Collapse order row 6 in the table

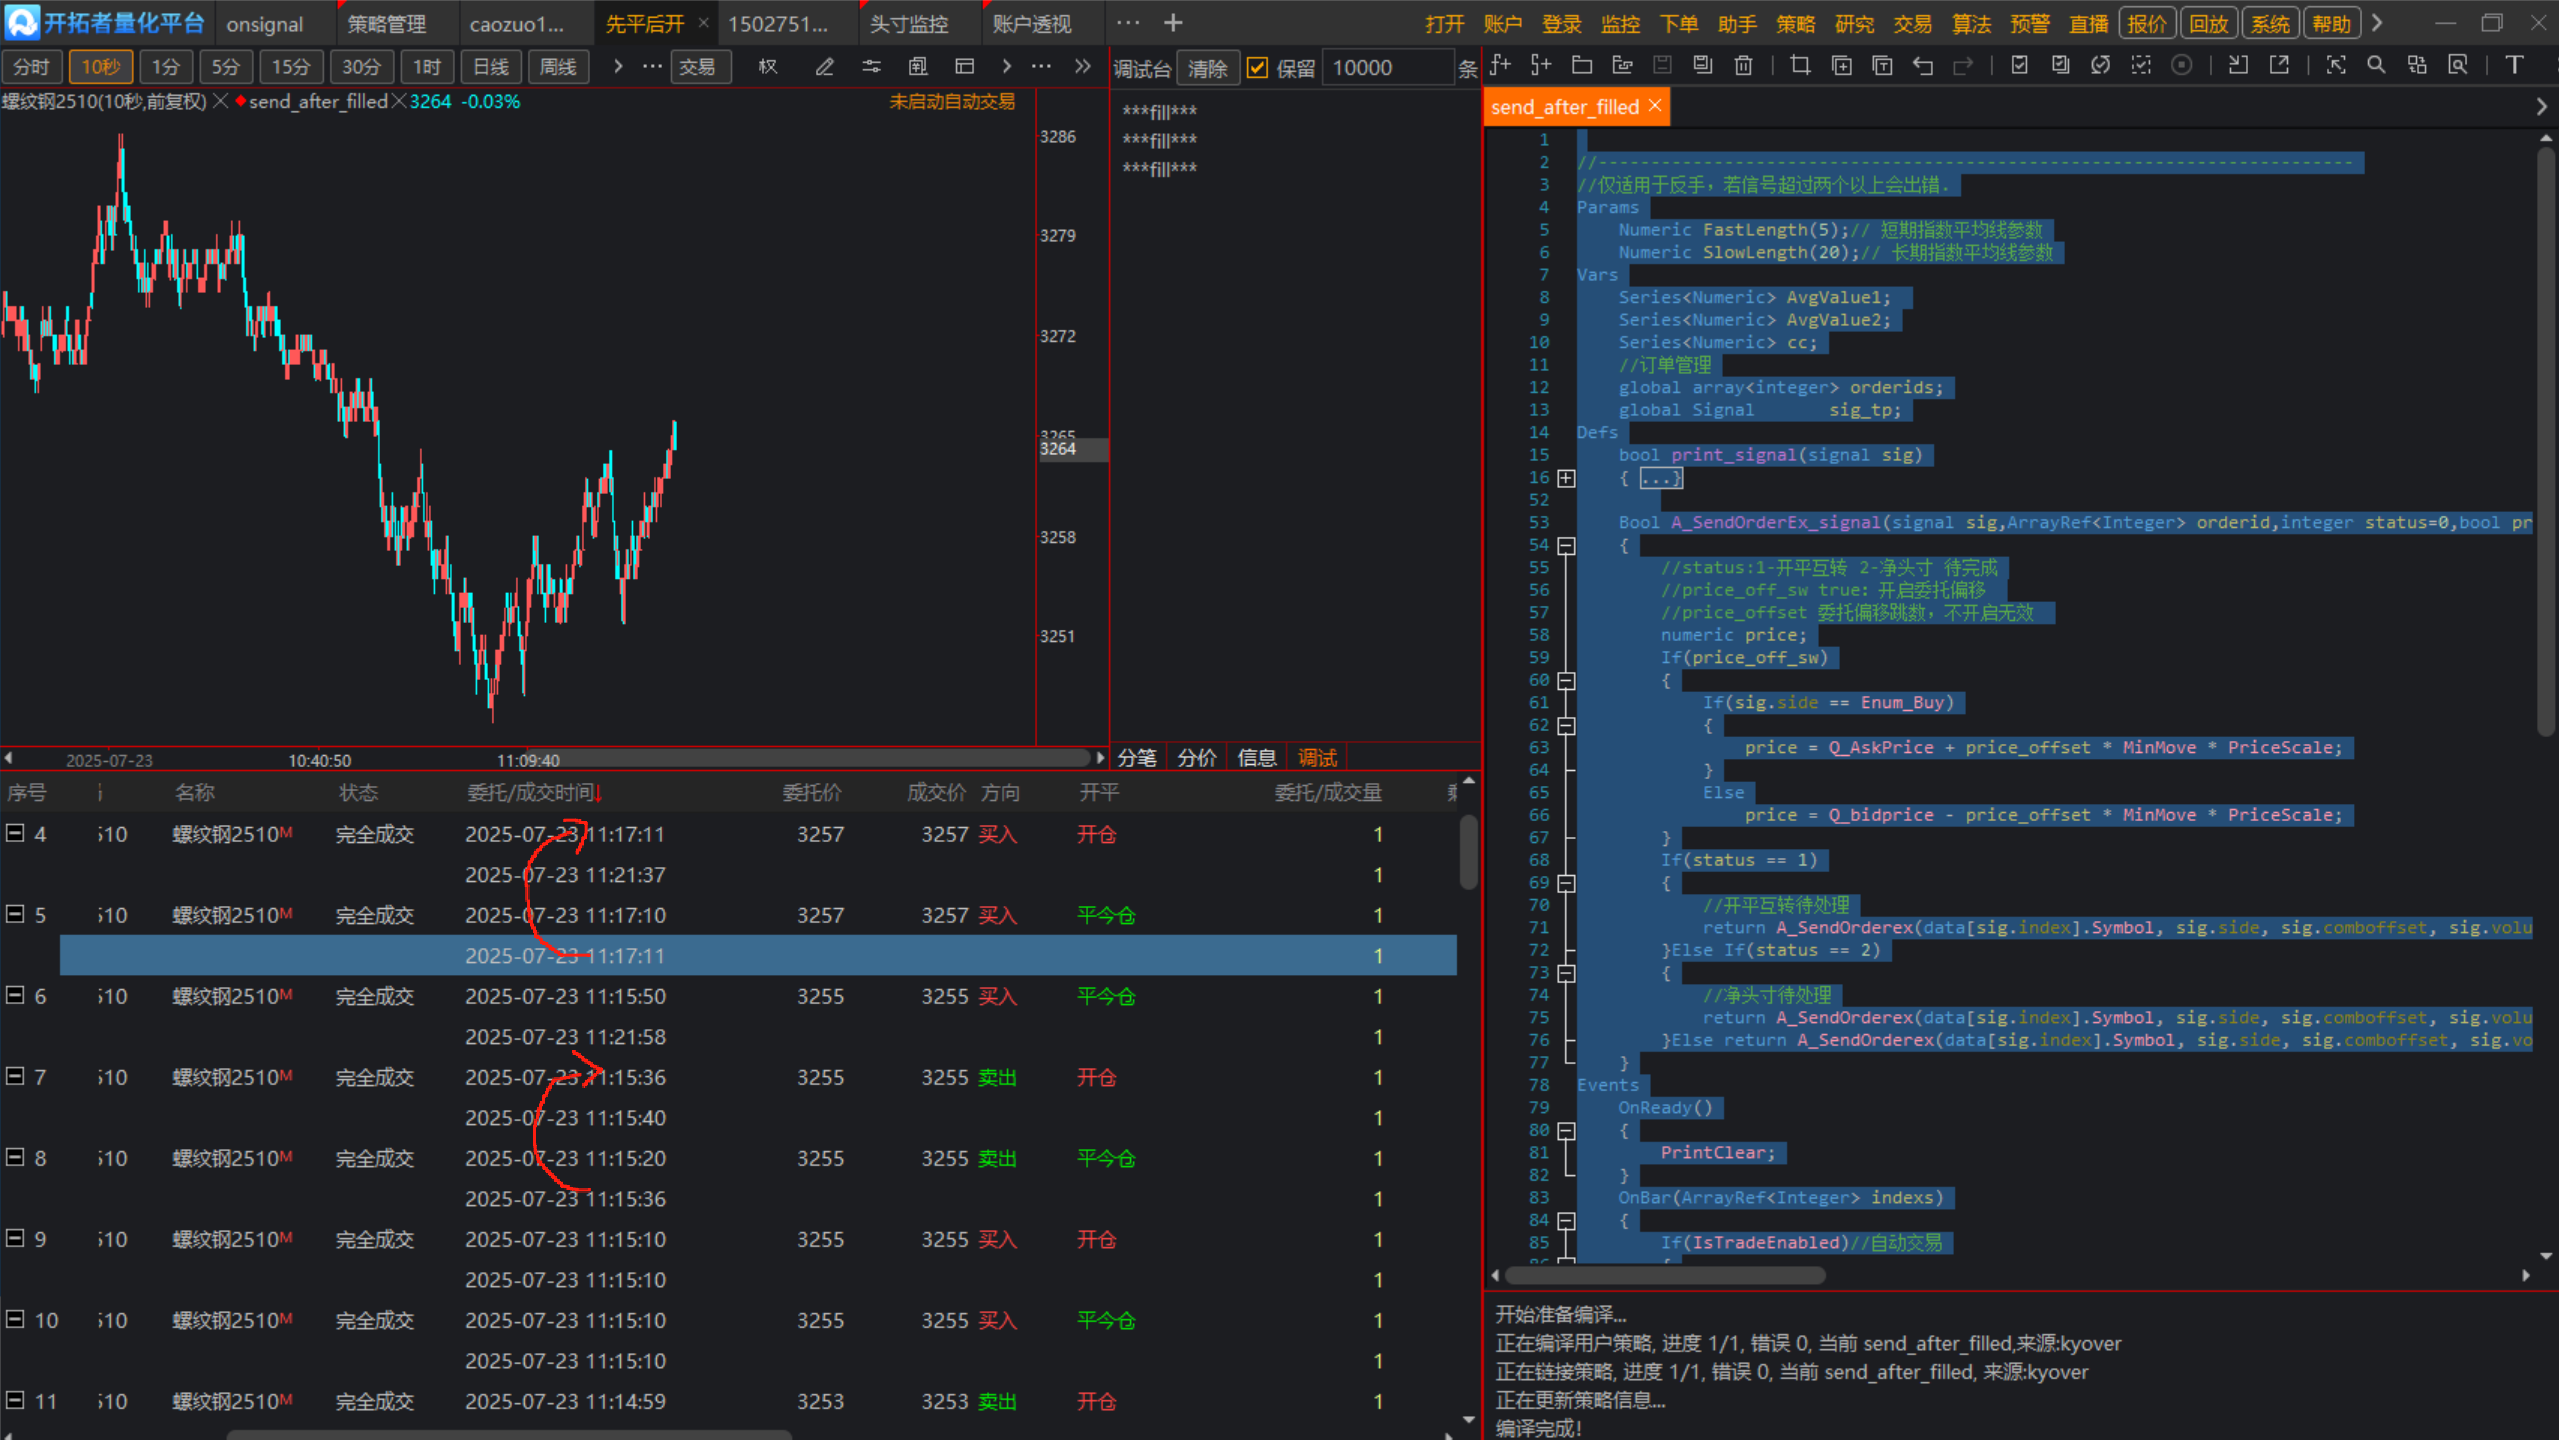tap(15, 995)
